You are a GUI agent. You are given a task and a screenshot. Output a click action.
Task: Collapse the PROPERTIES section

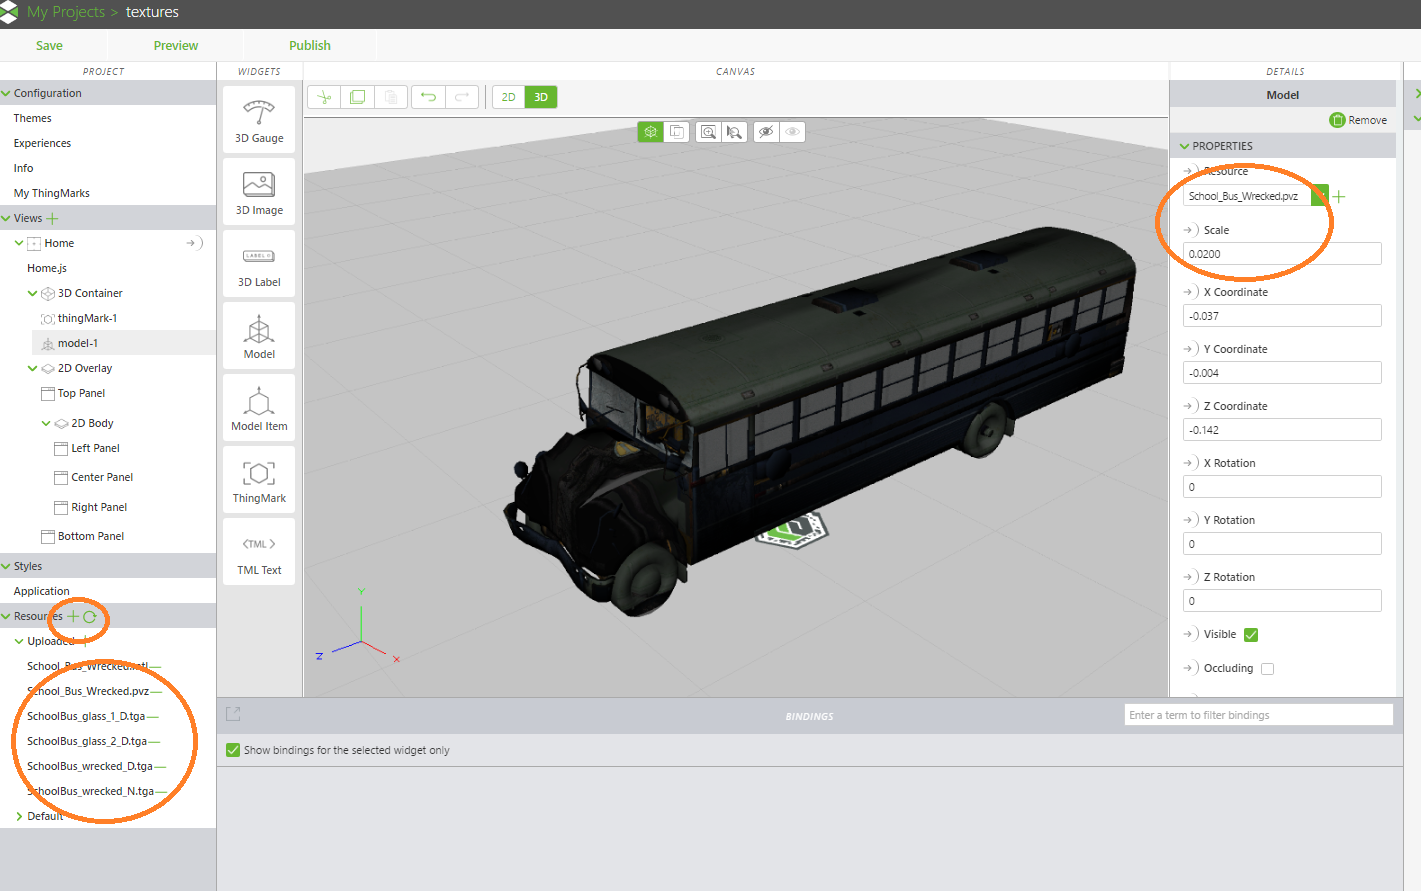tap(1183, 145)
